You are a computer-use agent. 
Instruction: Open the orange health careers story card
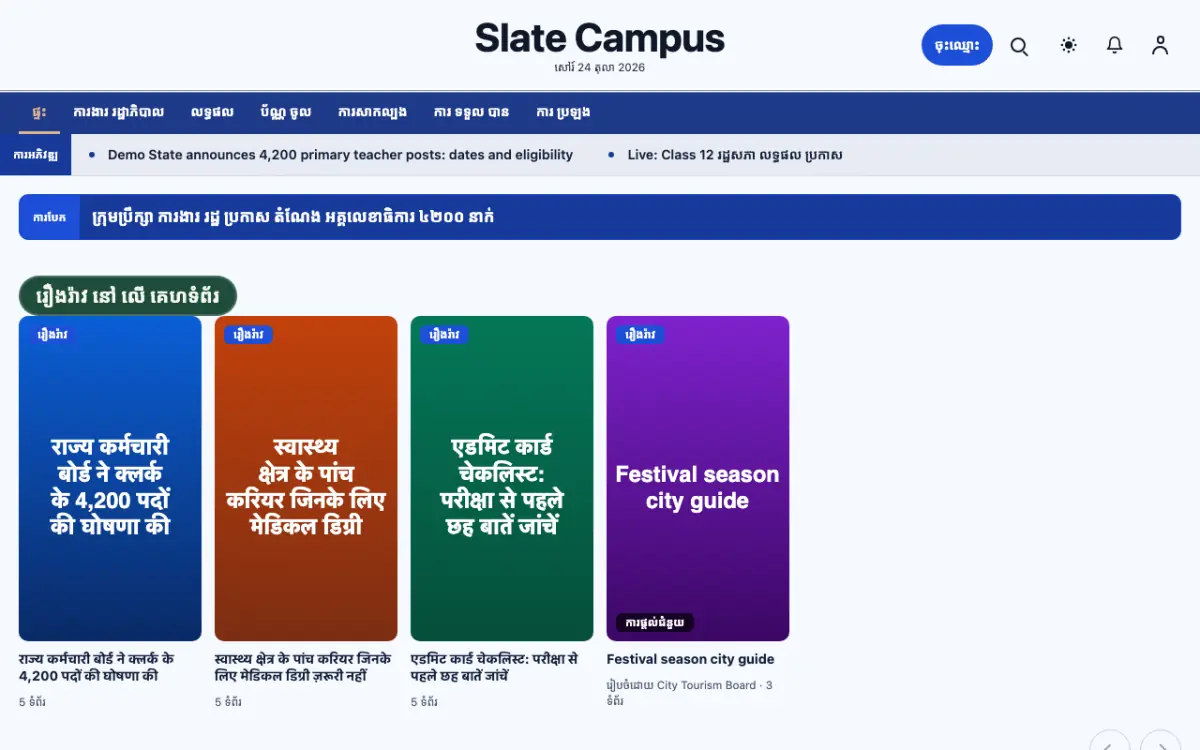pos(306,478)
